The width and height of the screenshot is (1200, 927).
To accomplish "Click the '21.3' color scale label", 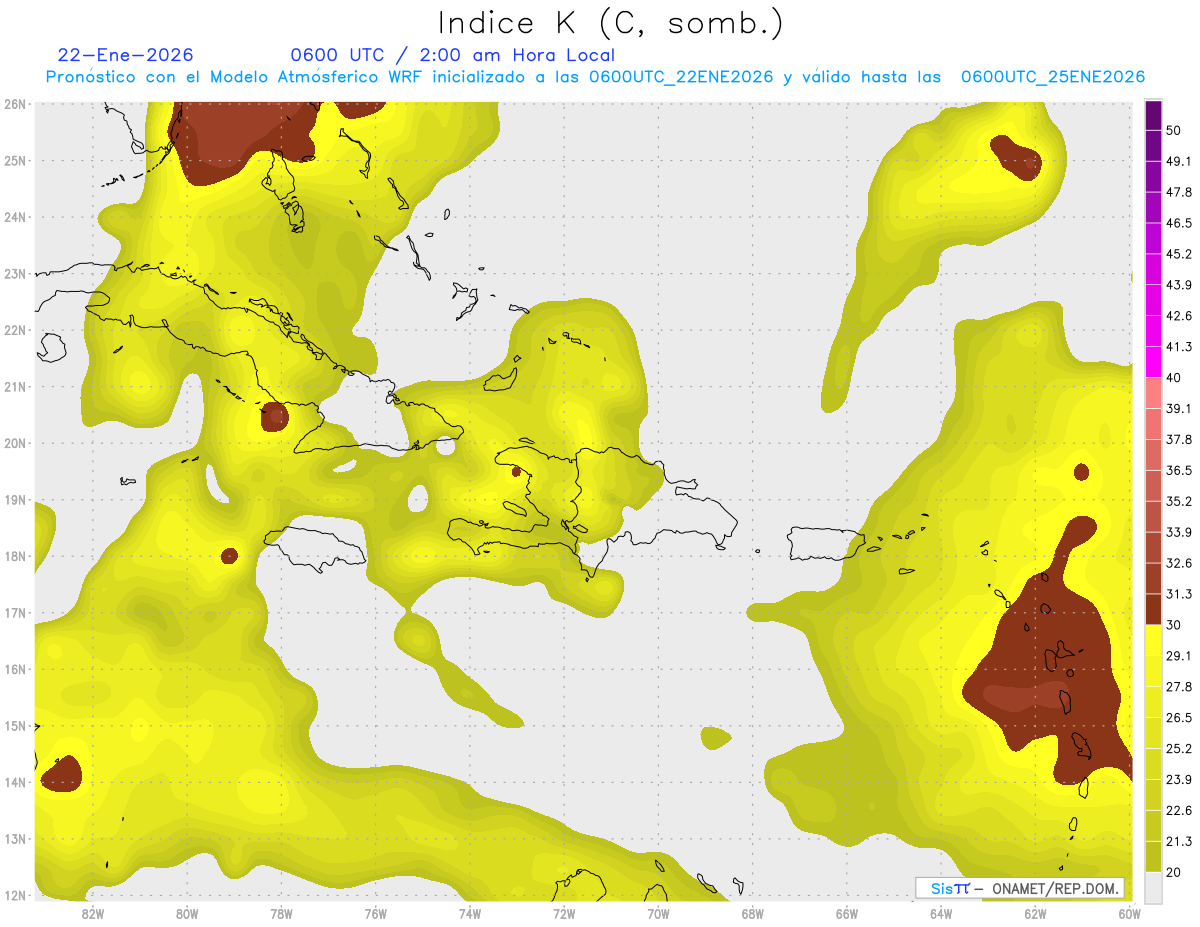I will [x=1178, y=841].
